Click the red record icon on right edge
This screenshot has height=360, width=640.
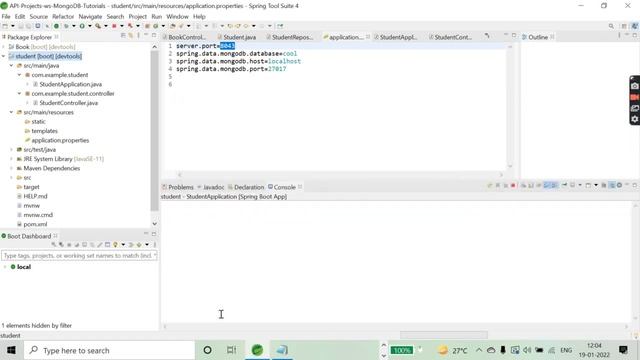(635, 97)
